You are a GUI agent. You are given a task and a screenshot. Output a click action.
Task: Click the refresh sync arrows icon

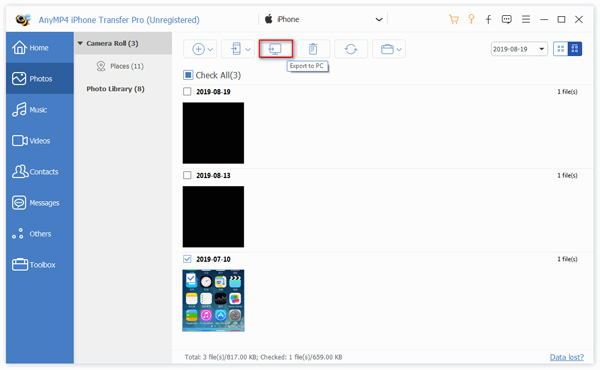pos(351,49)
